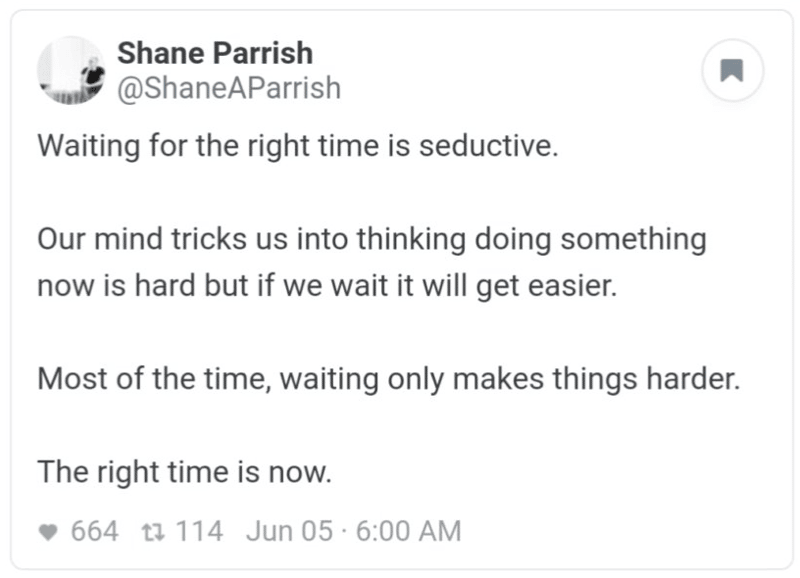Screen dimensions: 800x578
Task: Select the word 'something' in the tweet
Action: click(x=634, y=239)
